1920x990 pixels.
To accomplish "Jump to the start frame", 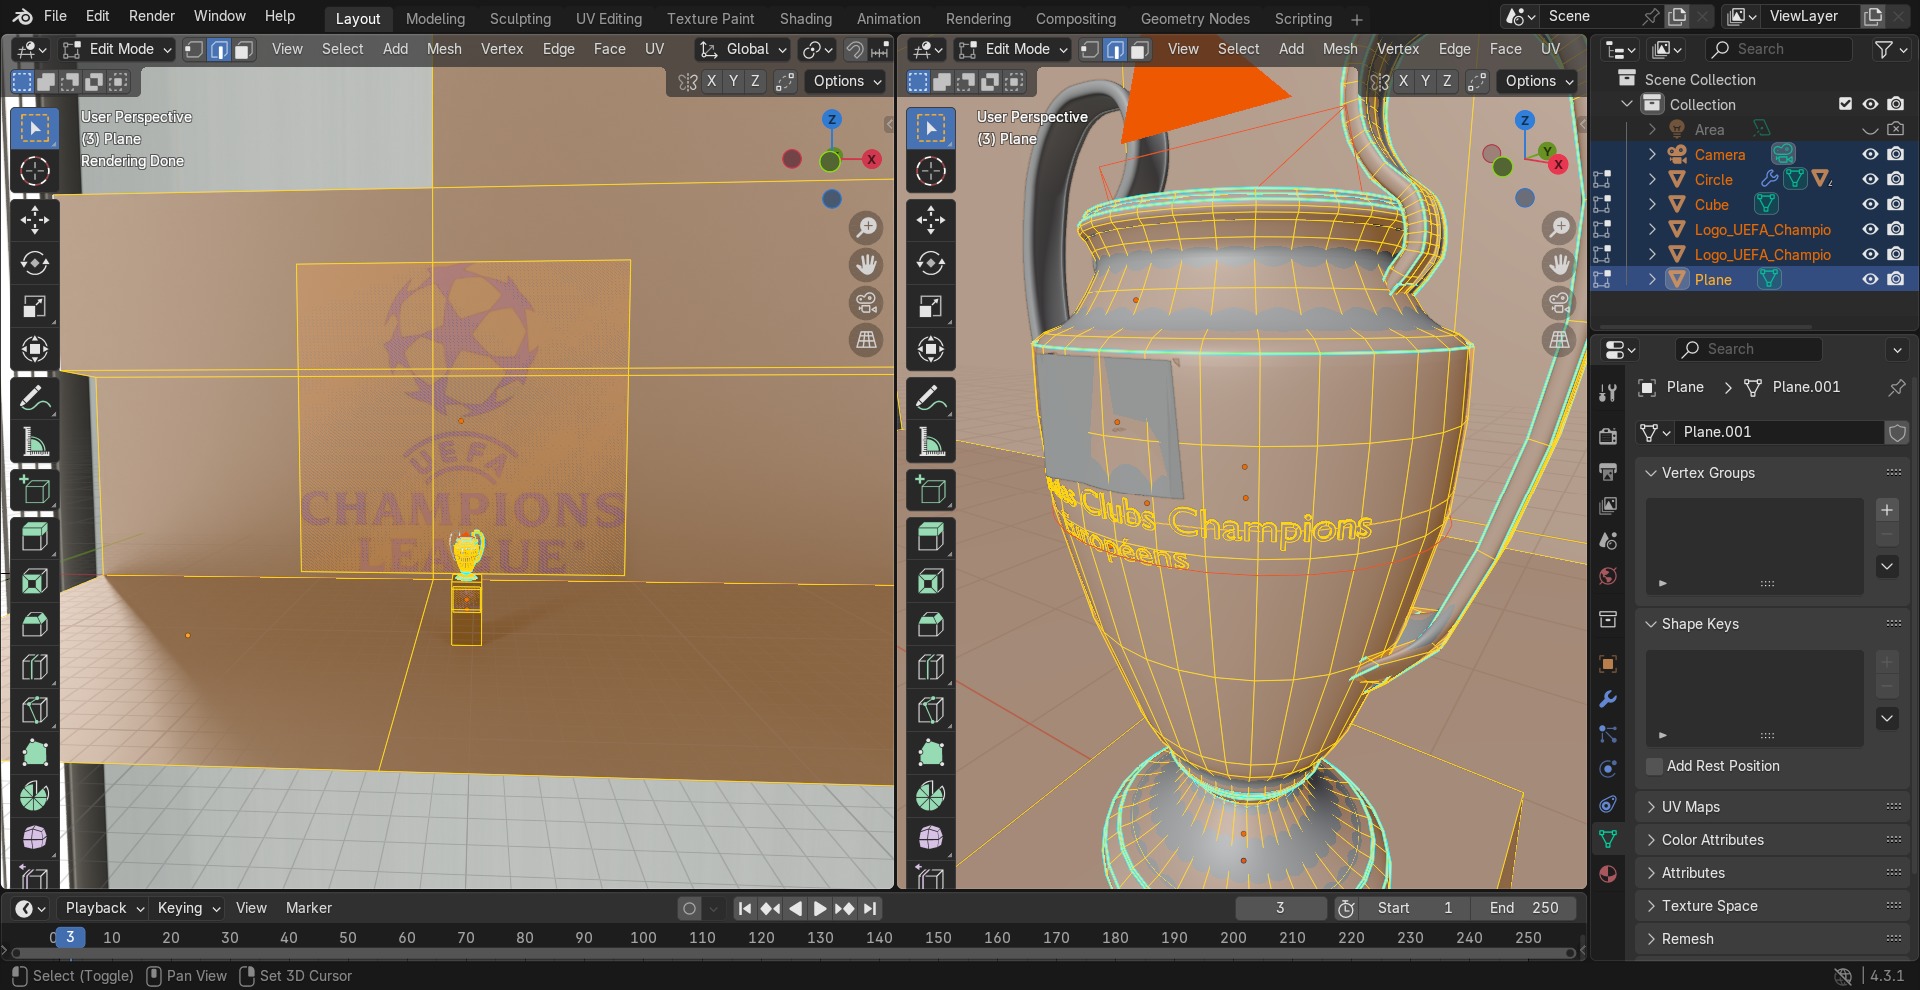I will [744, 908].
